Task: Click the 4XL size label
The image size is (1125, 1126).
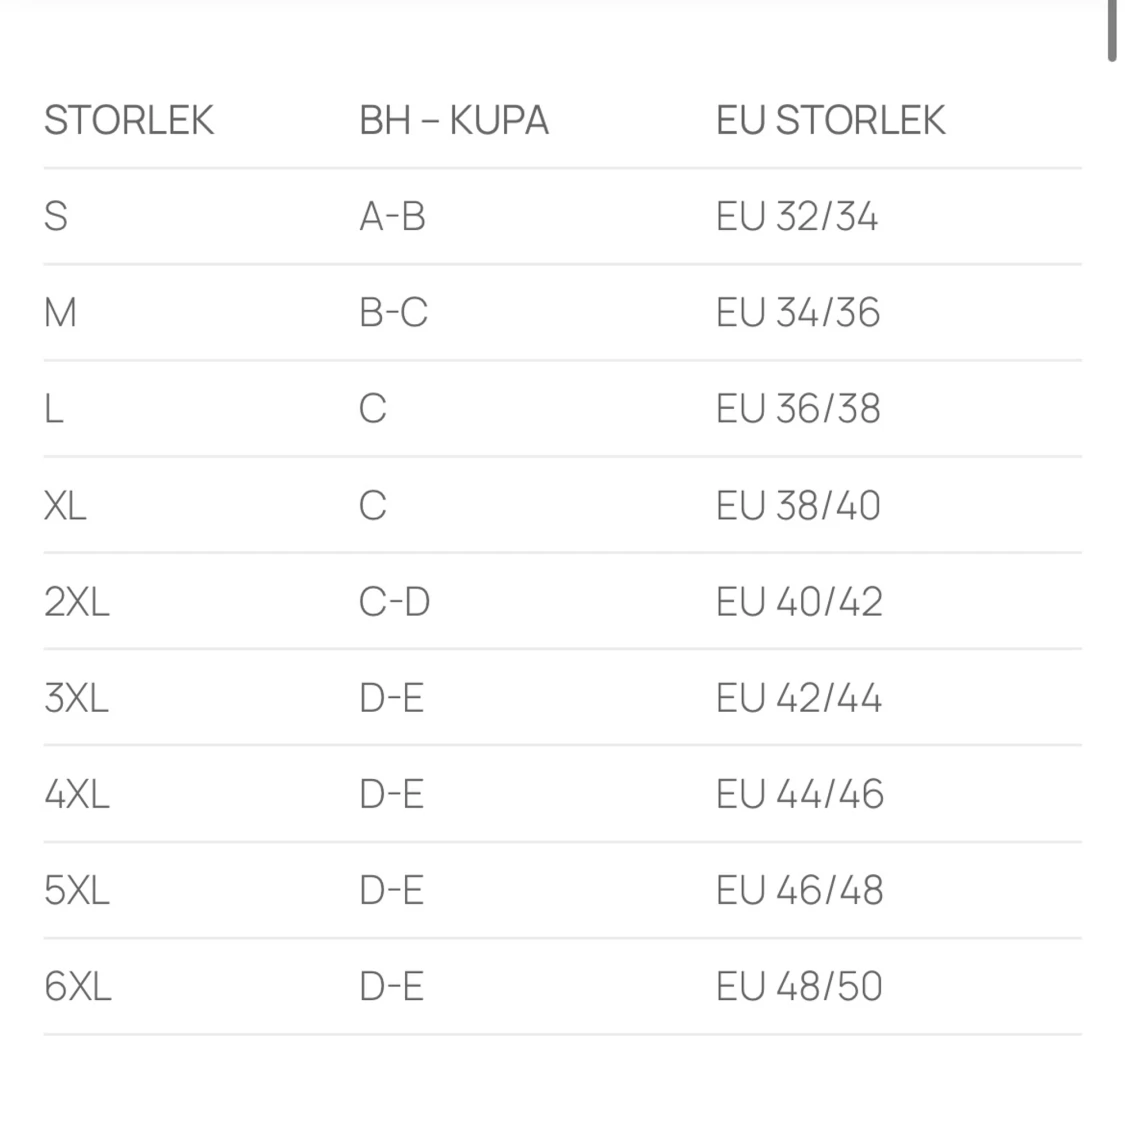Action: click(77, 794)
